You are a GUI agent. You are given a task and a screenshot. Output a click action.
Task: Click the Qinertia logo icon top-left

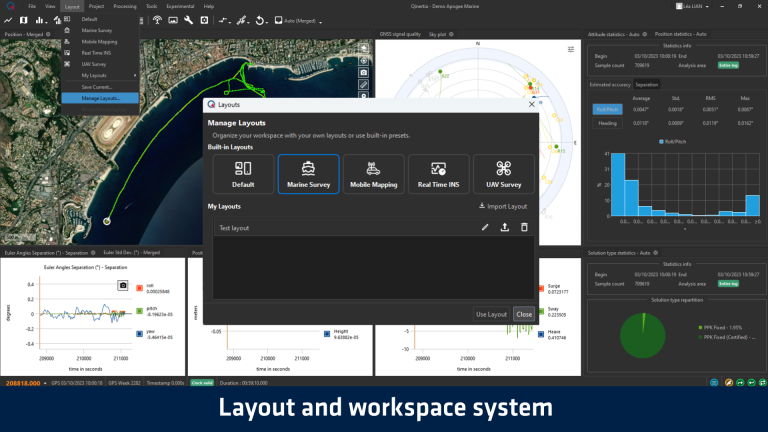tap(10, 6)
